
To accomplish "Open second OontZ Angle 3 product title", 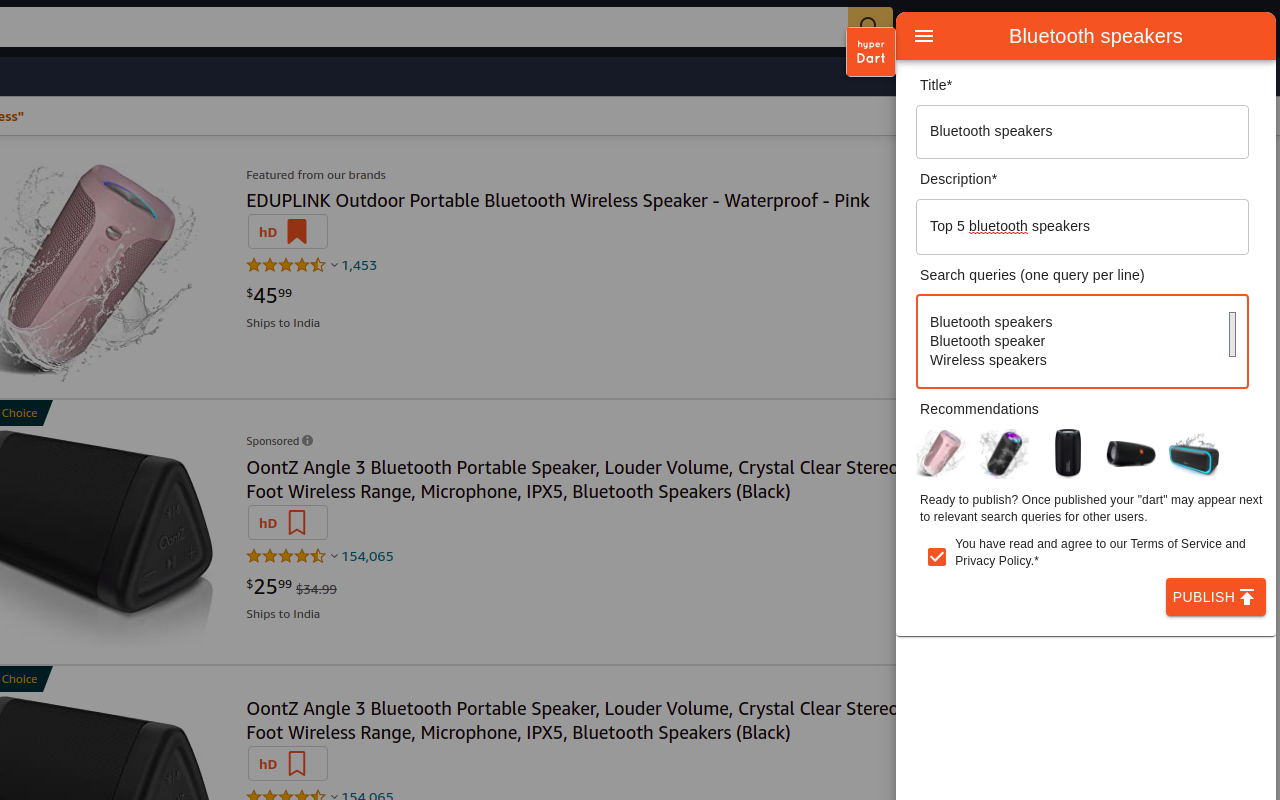I will 571,720.
